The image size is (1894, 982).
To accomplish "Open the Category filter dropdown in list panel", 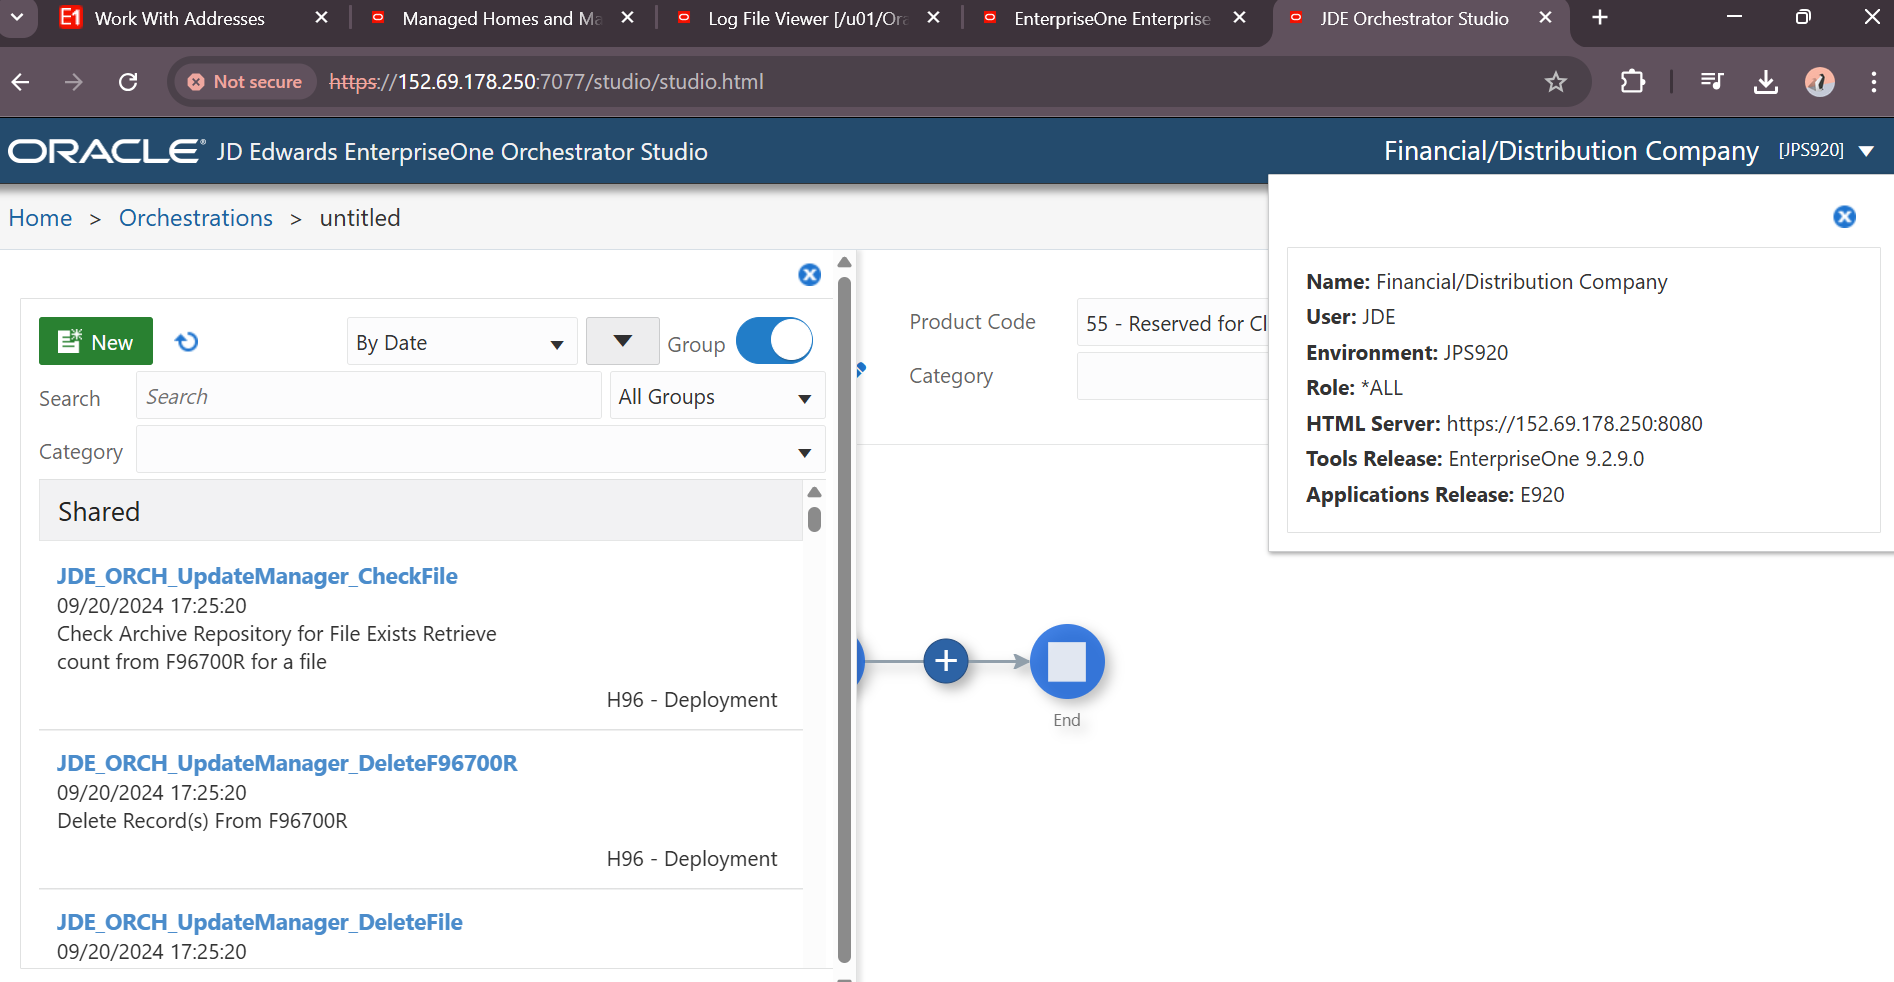I will (480, 451).
